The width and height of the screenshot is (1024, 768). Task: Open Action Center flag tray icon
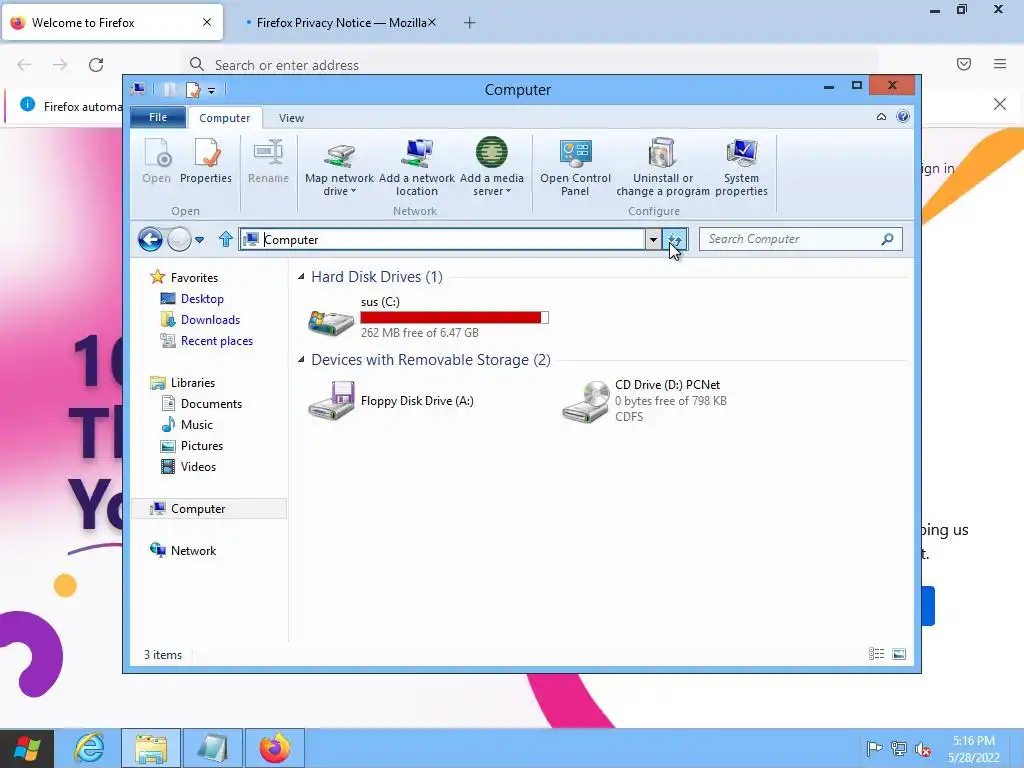point(874,749)
